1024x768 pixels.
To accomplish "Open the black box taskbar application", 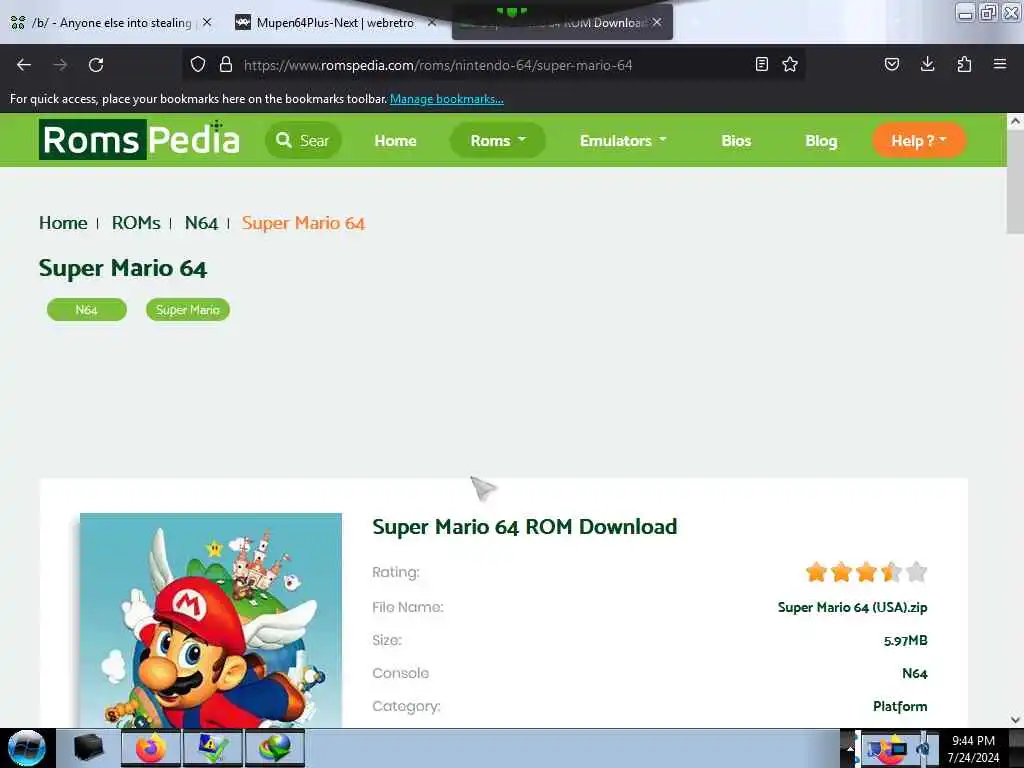I will click(89, 748).
